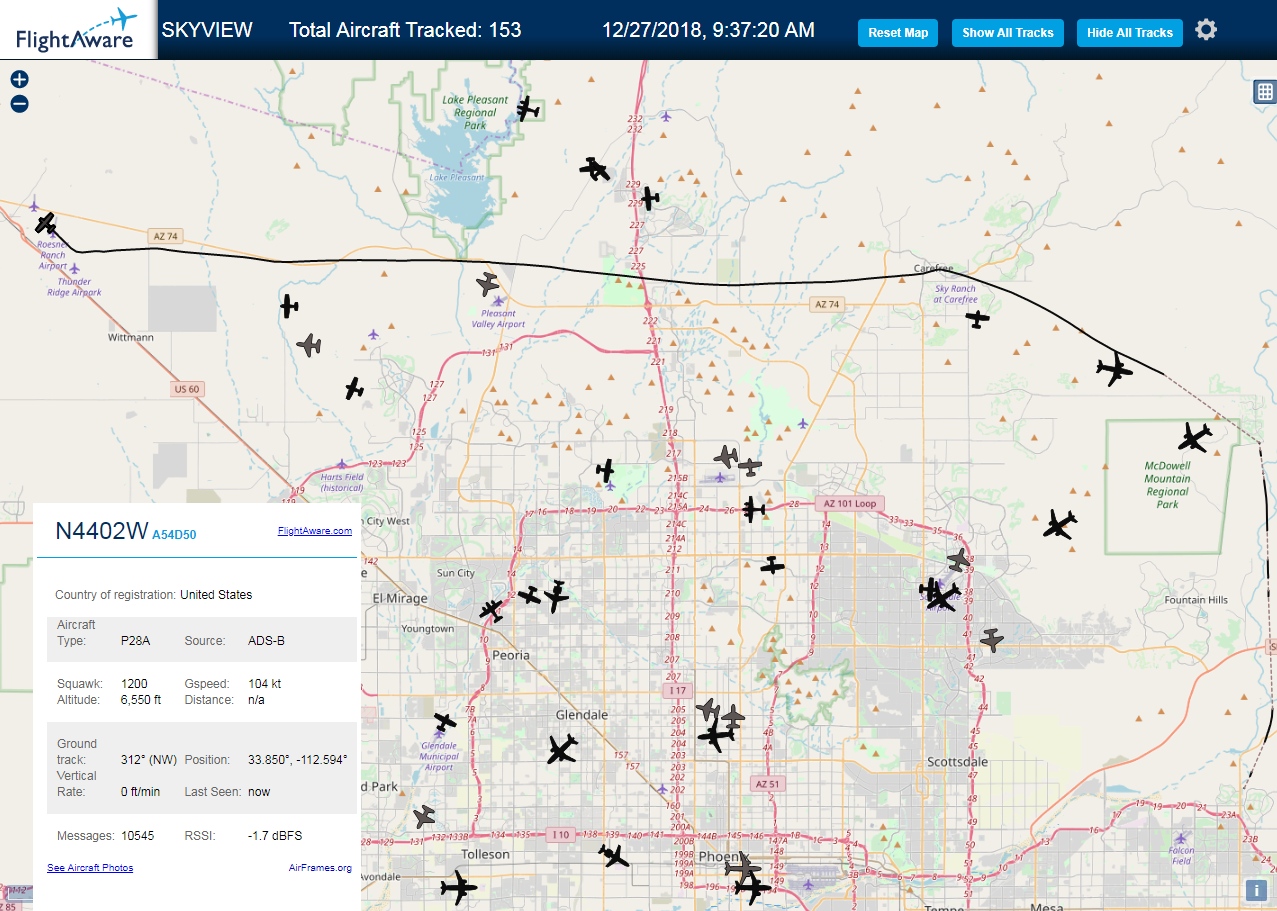This screenshot has height=911, width=1277.
Task: Open the grid layer switcher icon
Action: (x=1264, y=92)
